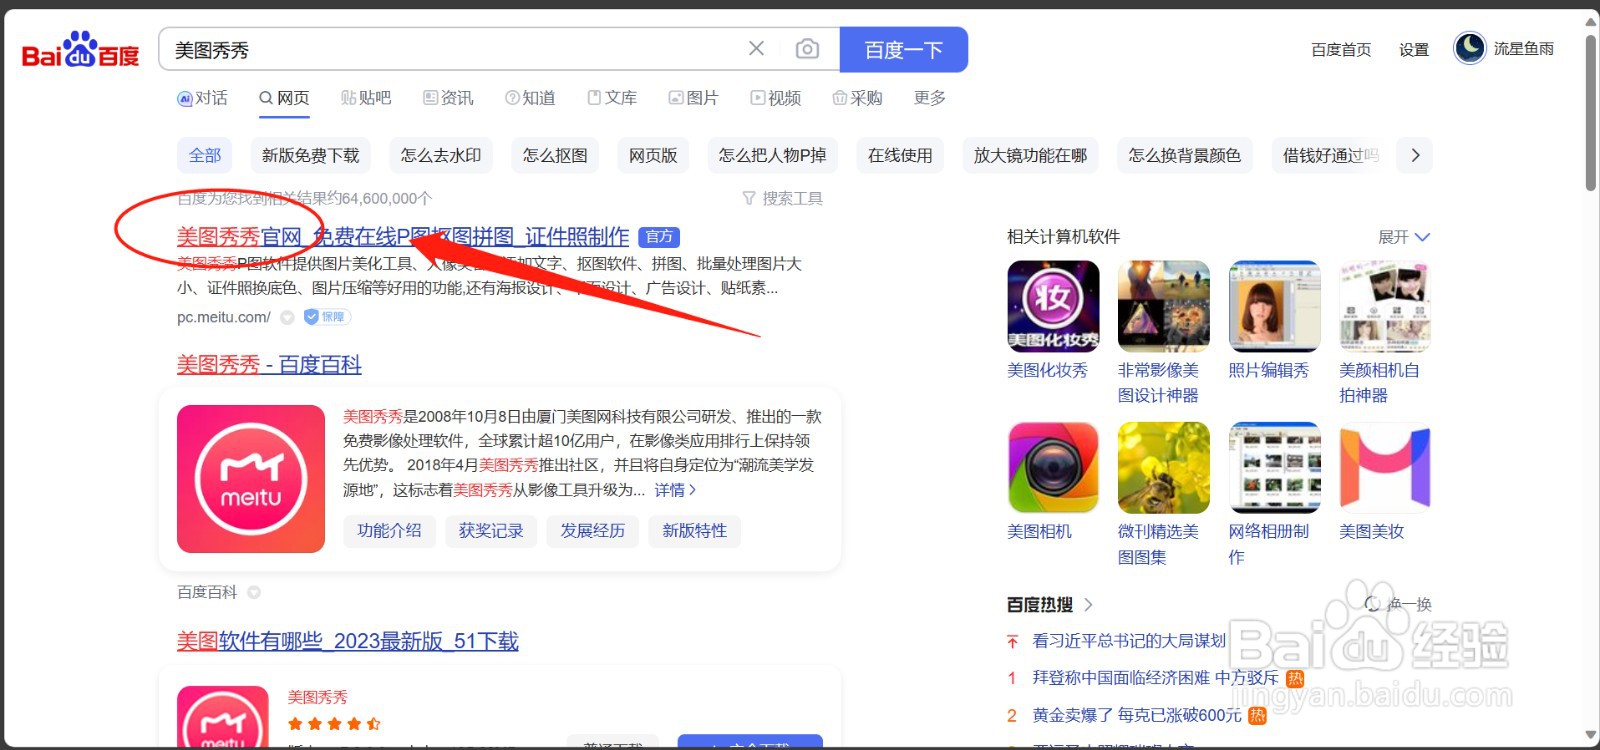Click page vertical scrollbar thumb
The height and width of the screenshot is (750, 1600).
[x=1590, y=112]
